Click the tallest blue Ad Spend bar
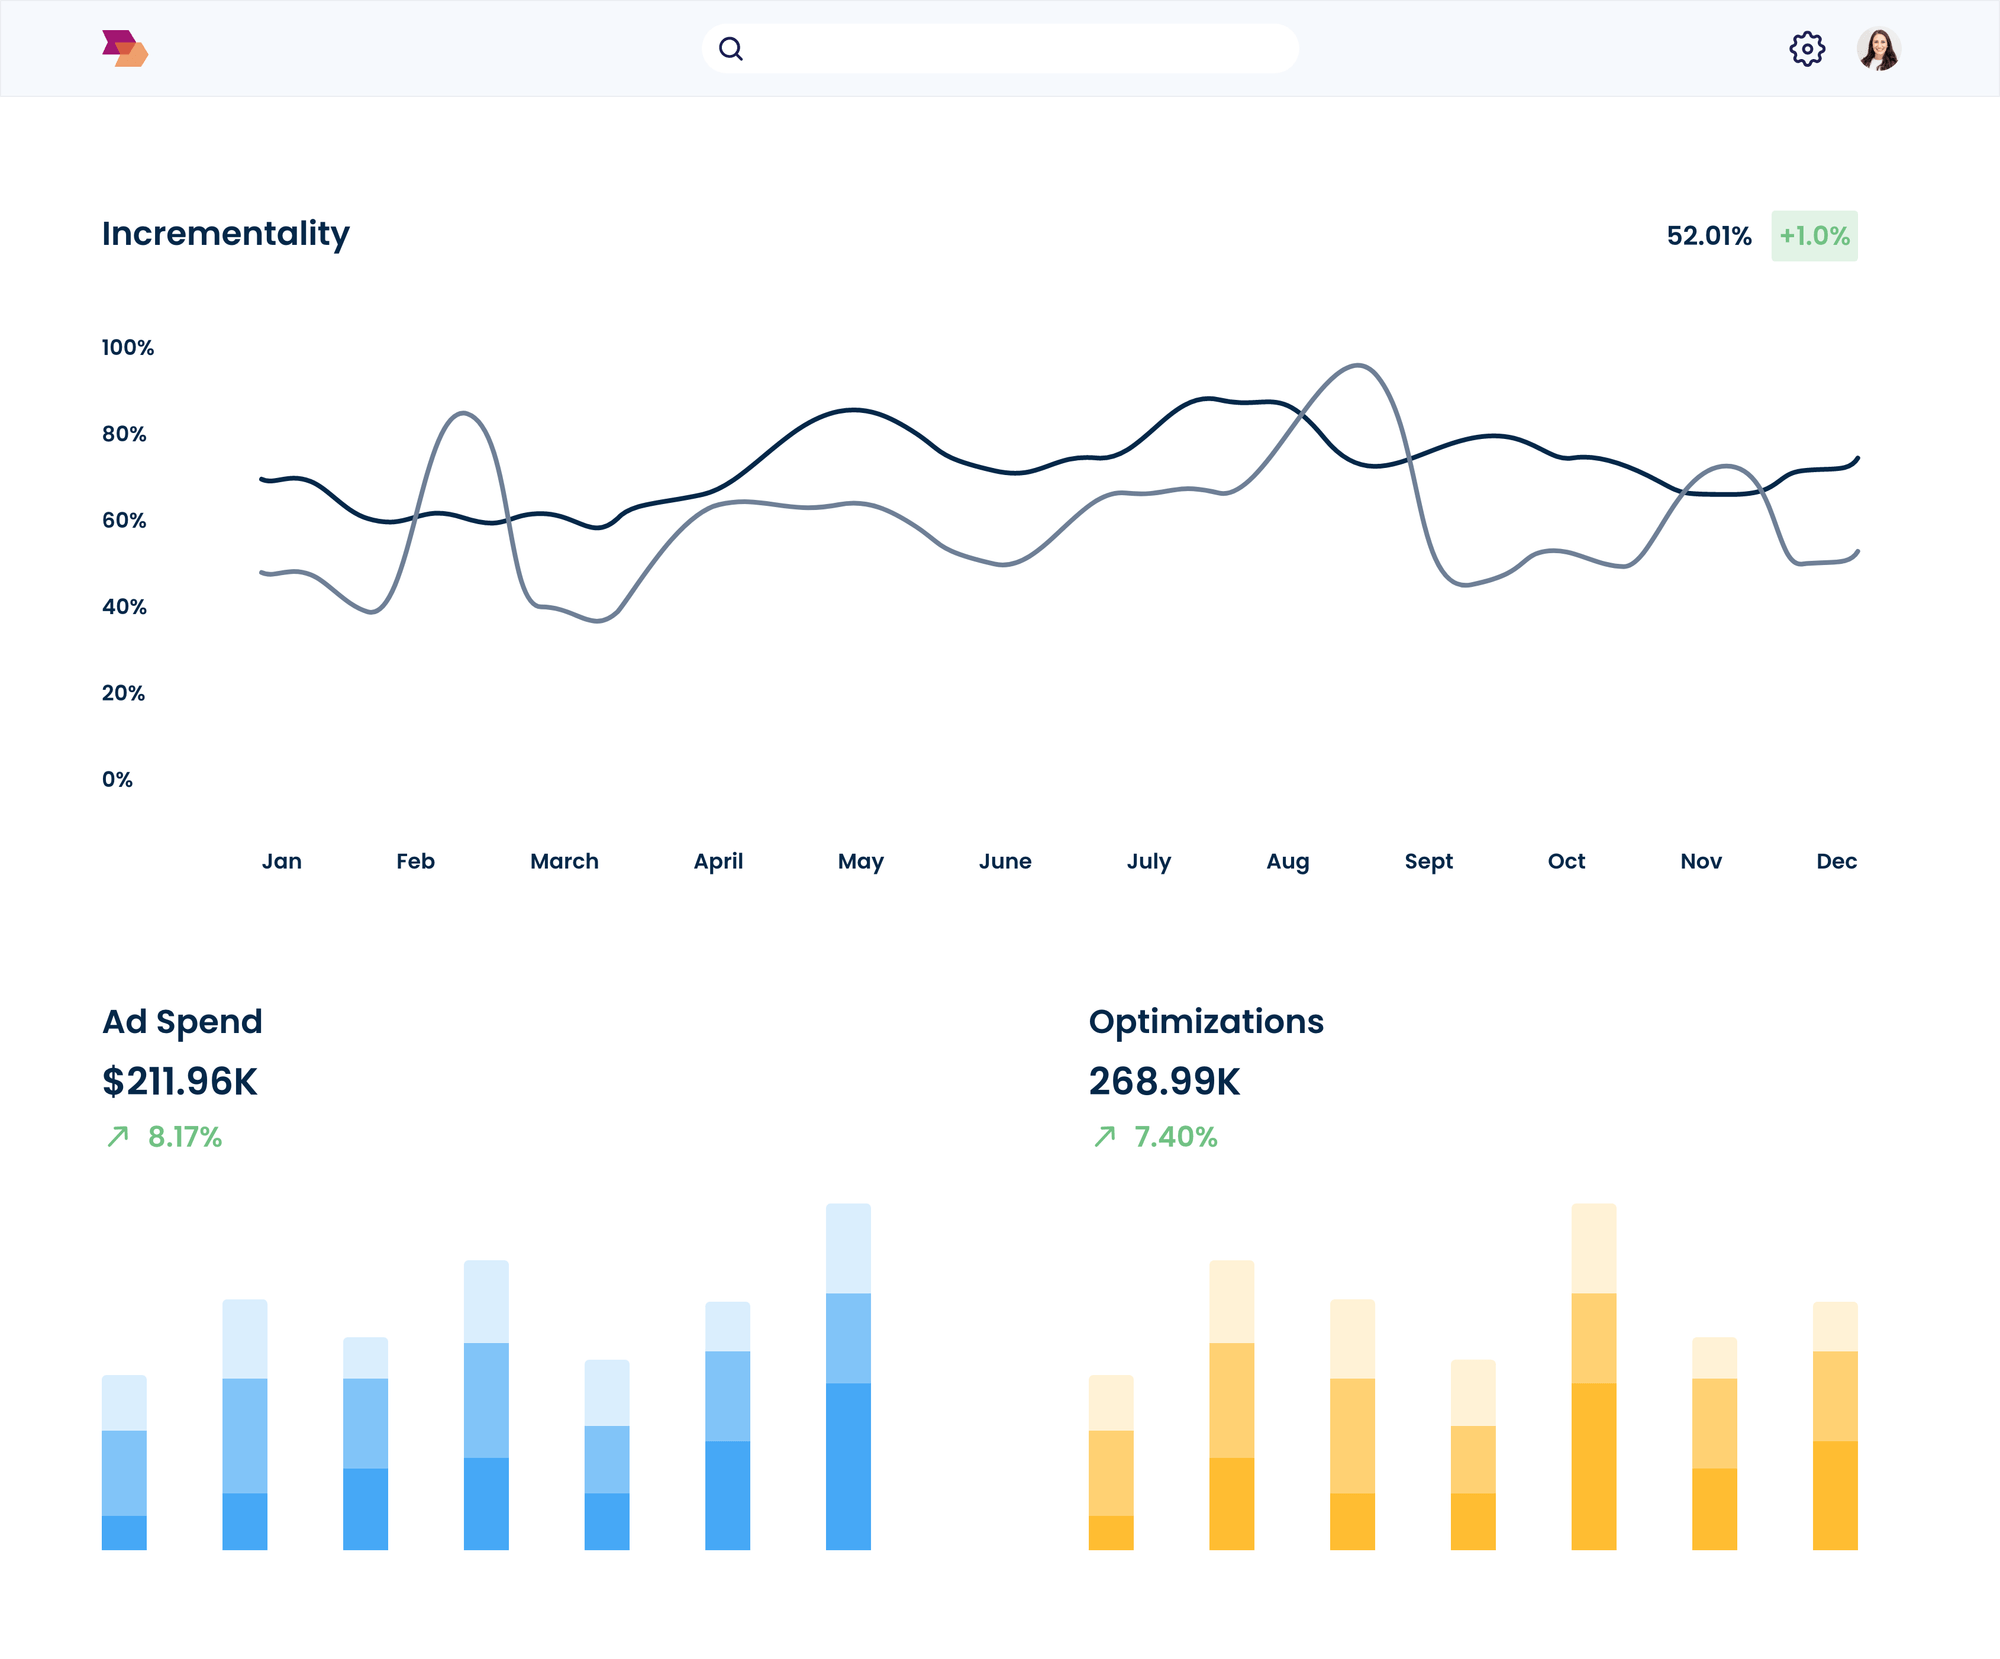2000x1659 pixels. point(848,1377)
